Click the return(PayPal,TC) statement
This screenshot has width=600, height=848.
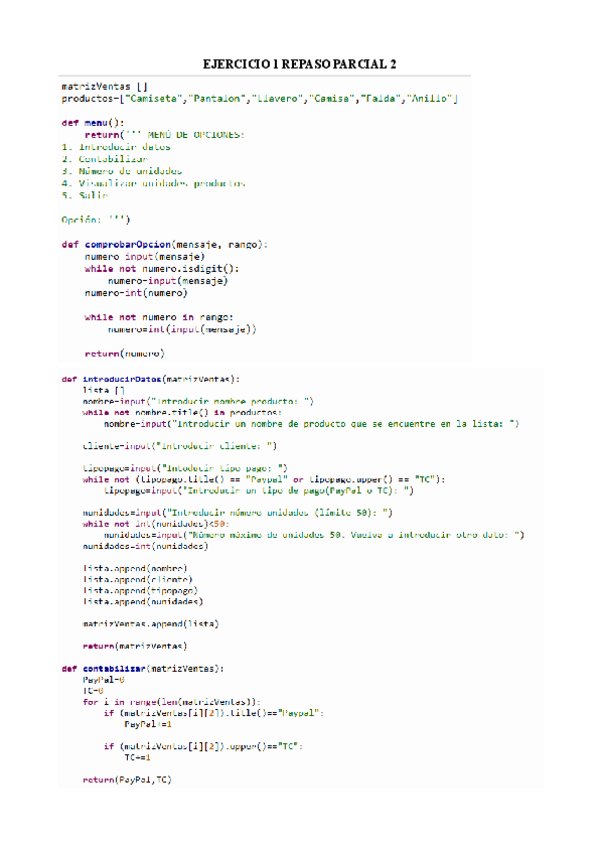127,780
